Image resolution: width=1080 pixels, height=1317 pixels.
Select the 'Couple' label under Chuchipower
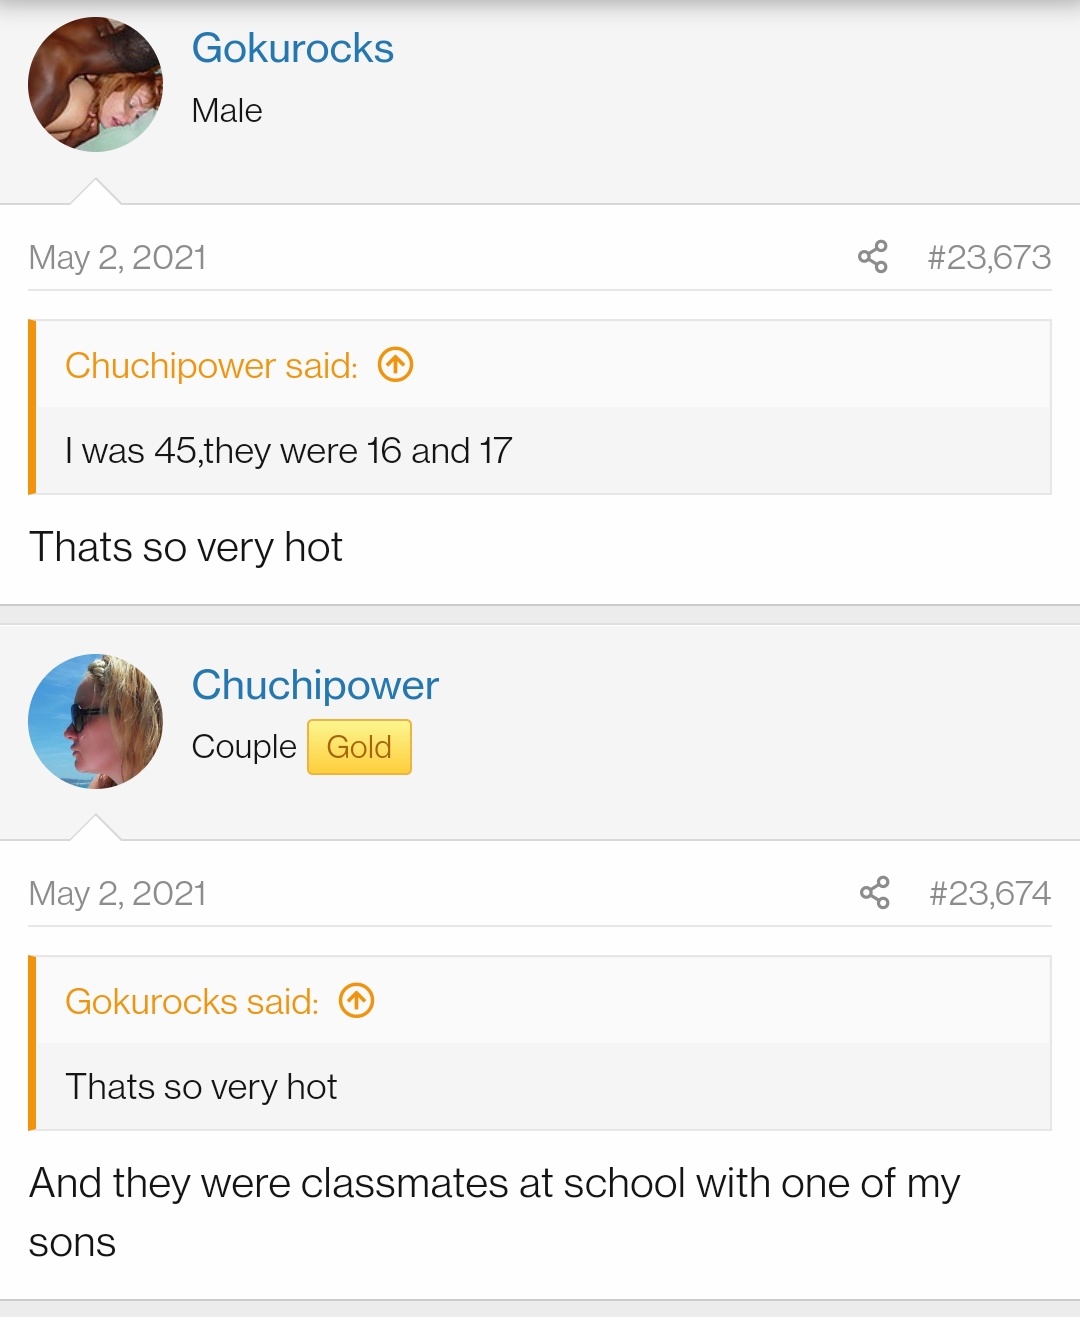pyautogui.click(x=244, y=747)
